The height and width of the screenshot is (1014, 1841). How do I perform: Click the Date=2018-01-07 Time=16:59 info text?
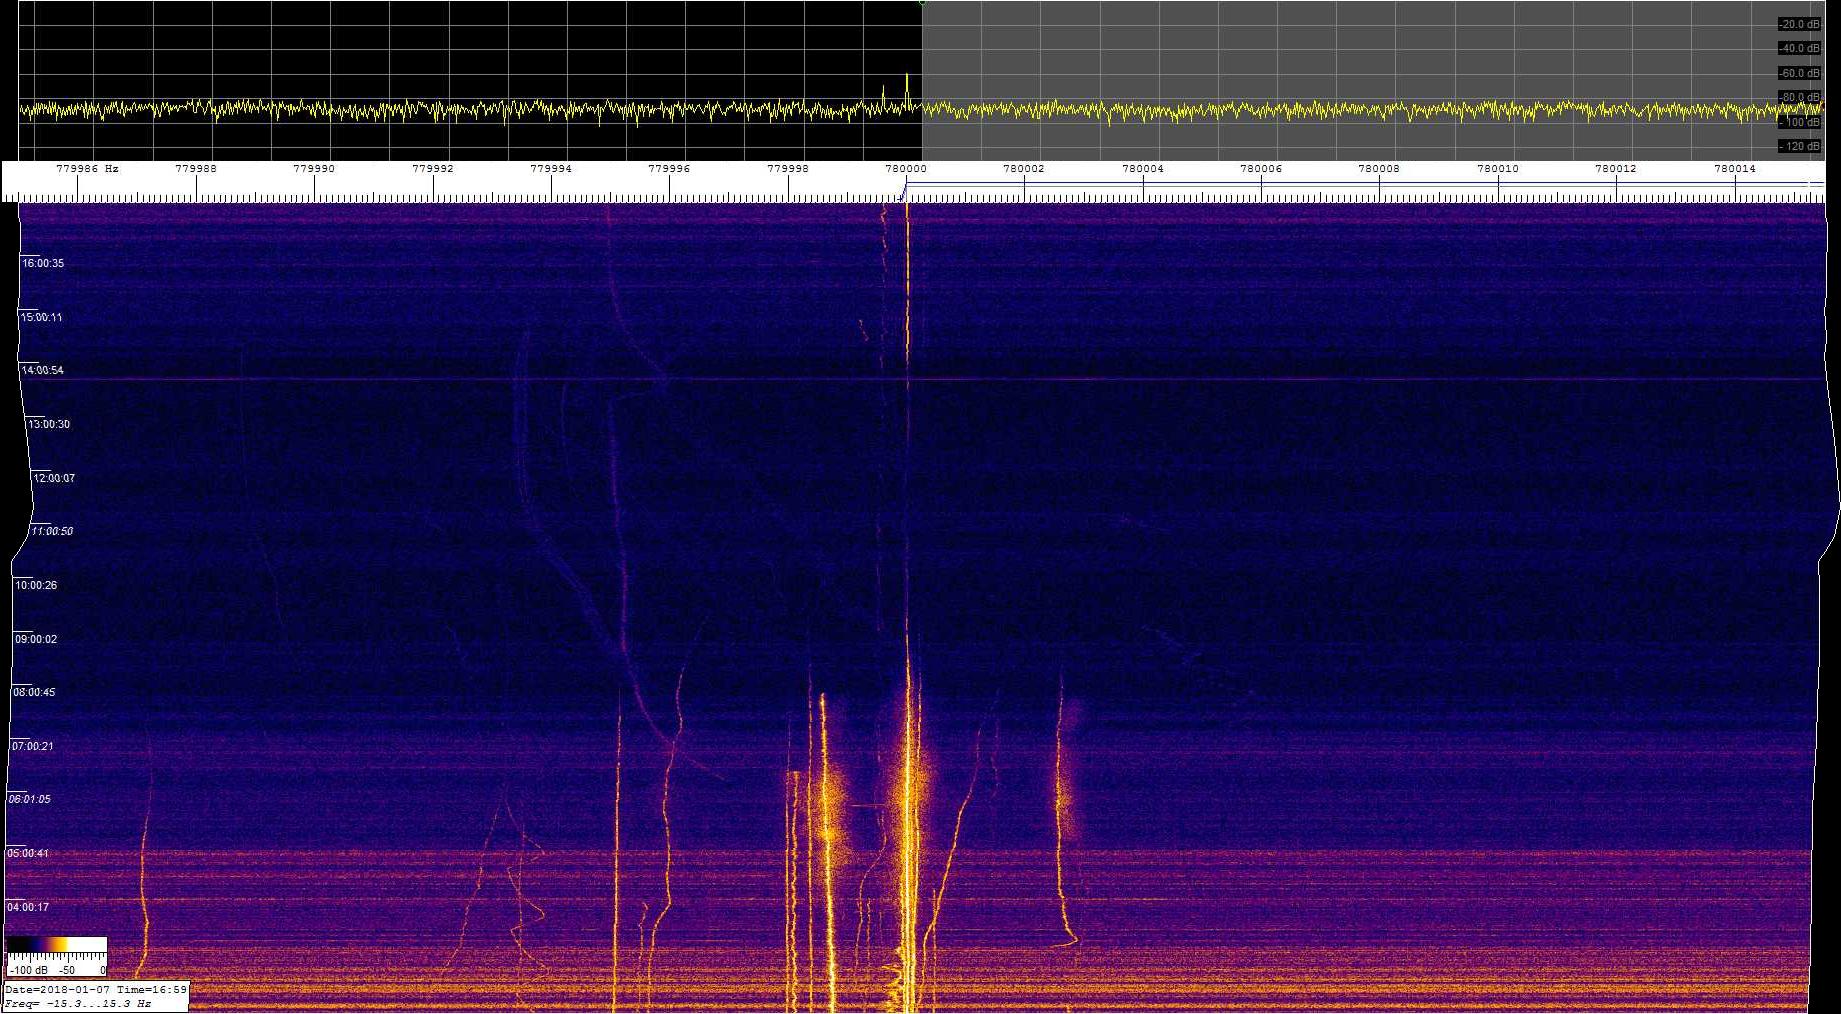point(96,989)
